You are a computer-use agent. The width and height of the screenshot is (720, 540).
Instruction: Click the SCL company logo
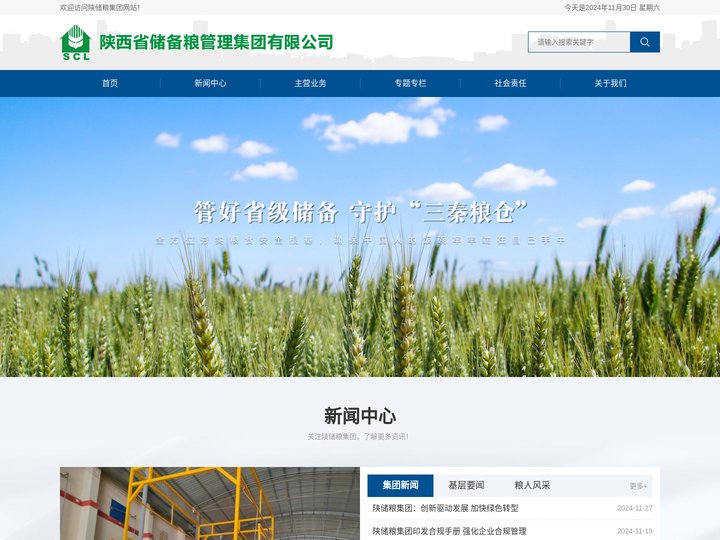76,42
